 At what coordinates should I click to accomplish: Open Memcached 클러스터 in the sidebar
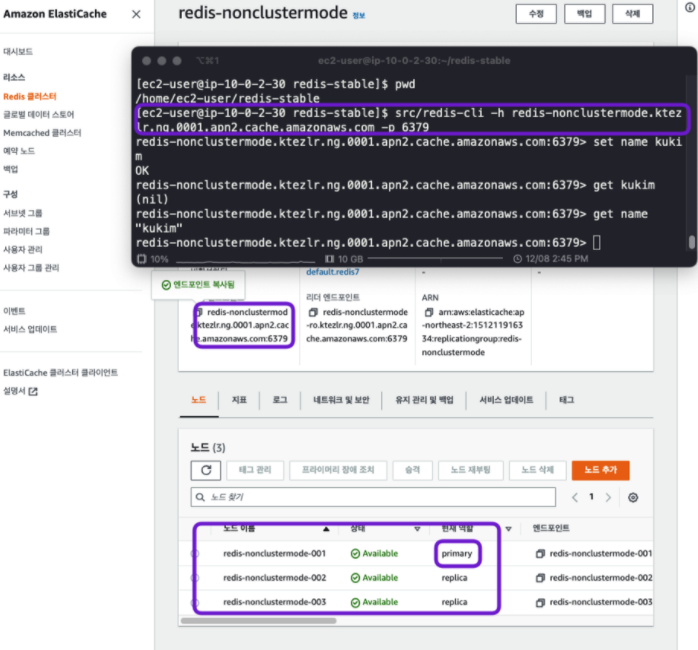[42, 133]
